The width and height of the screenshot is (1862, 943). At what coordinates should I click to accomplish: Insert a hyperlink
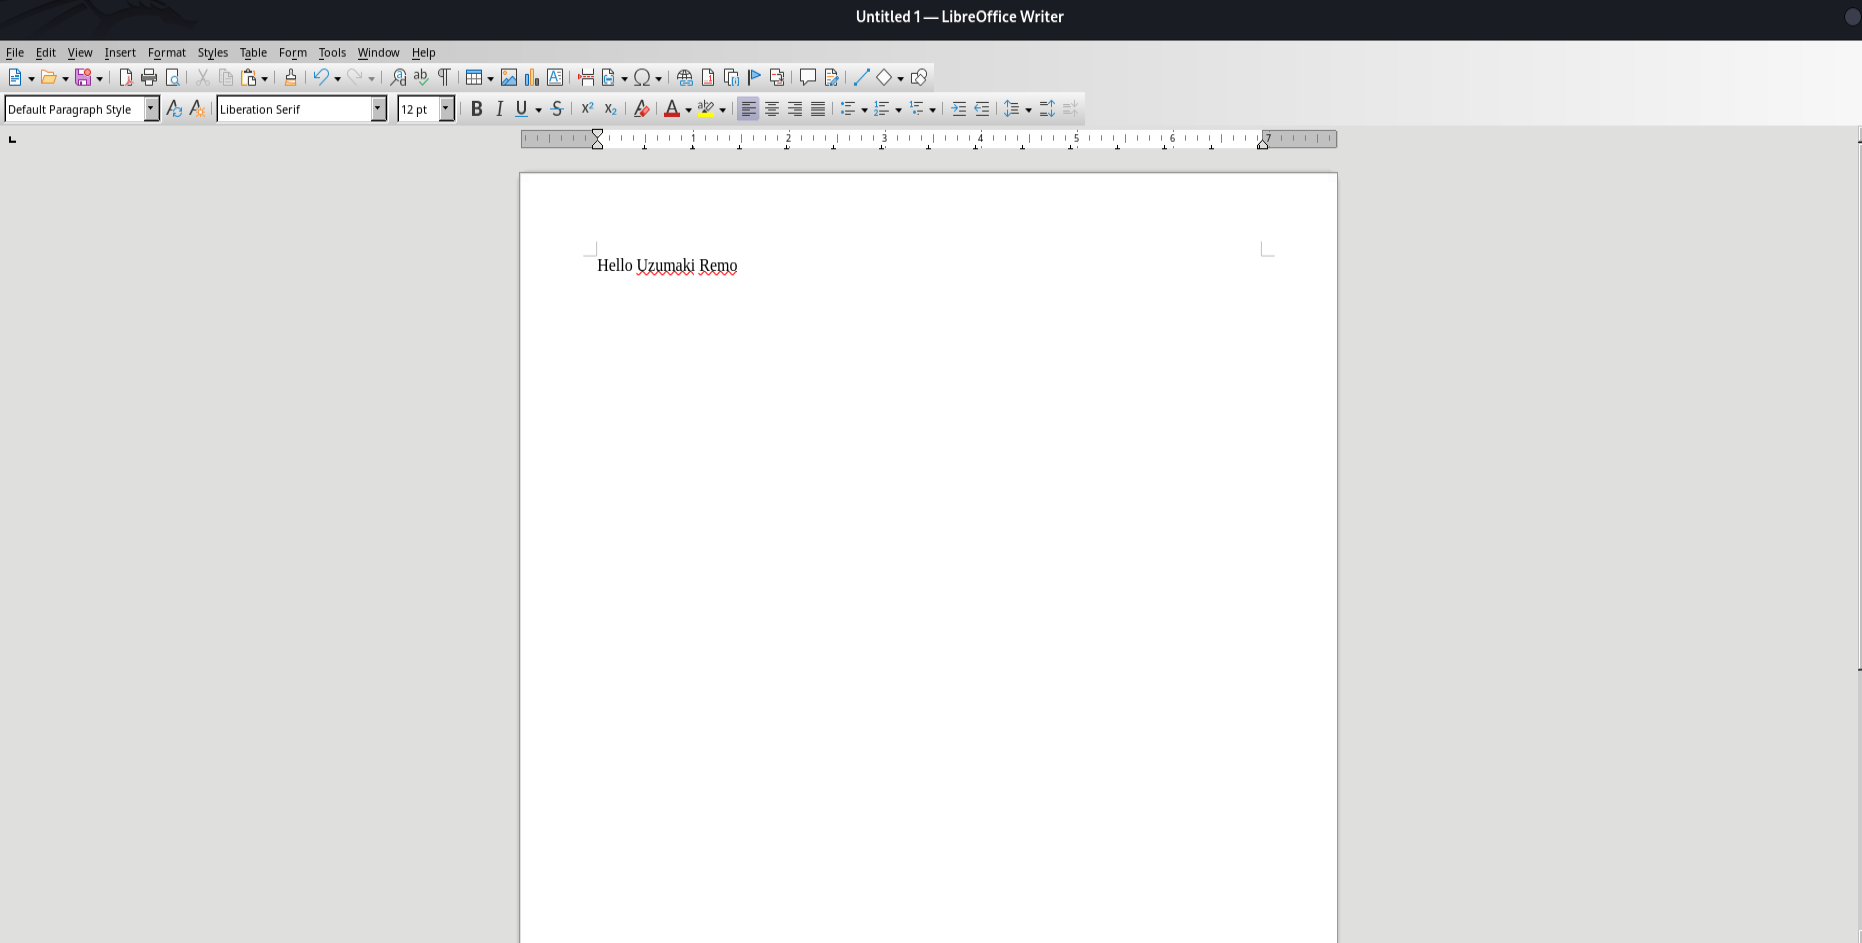(x=685, y=77)
